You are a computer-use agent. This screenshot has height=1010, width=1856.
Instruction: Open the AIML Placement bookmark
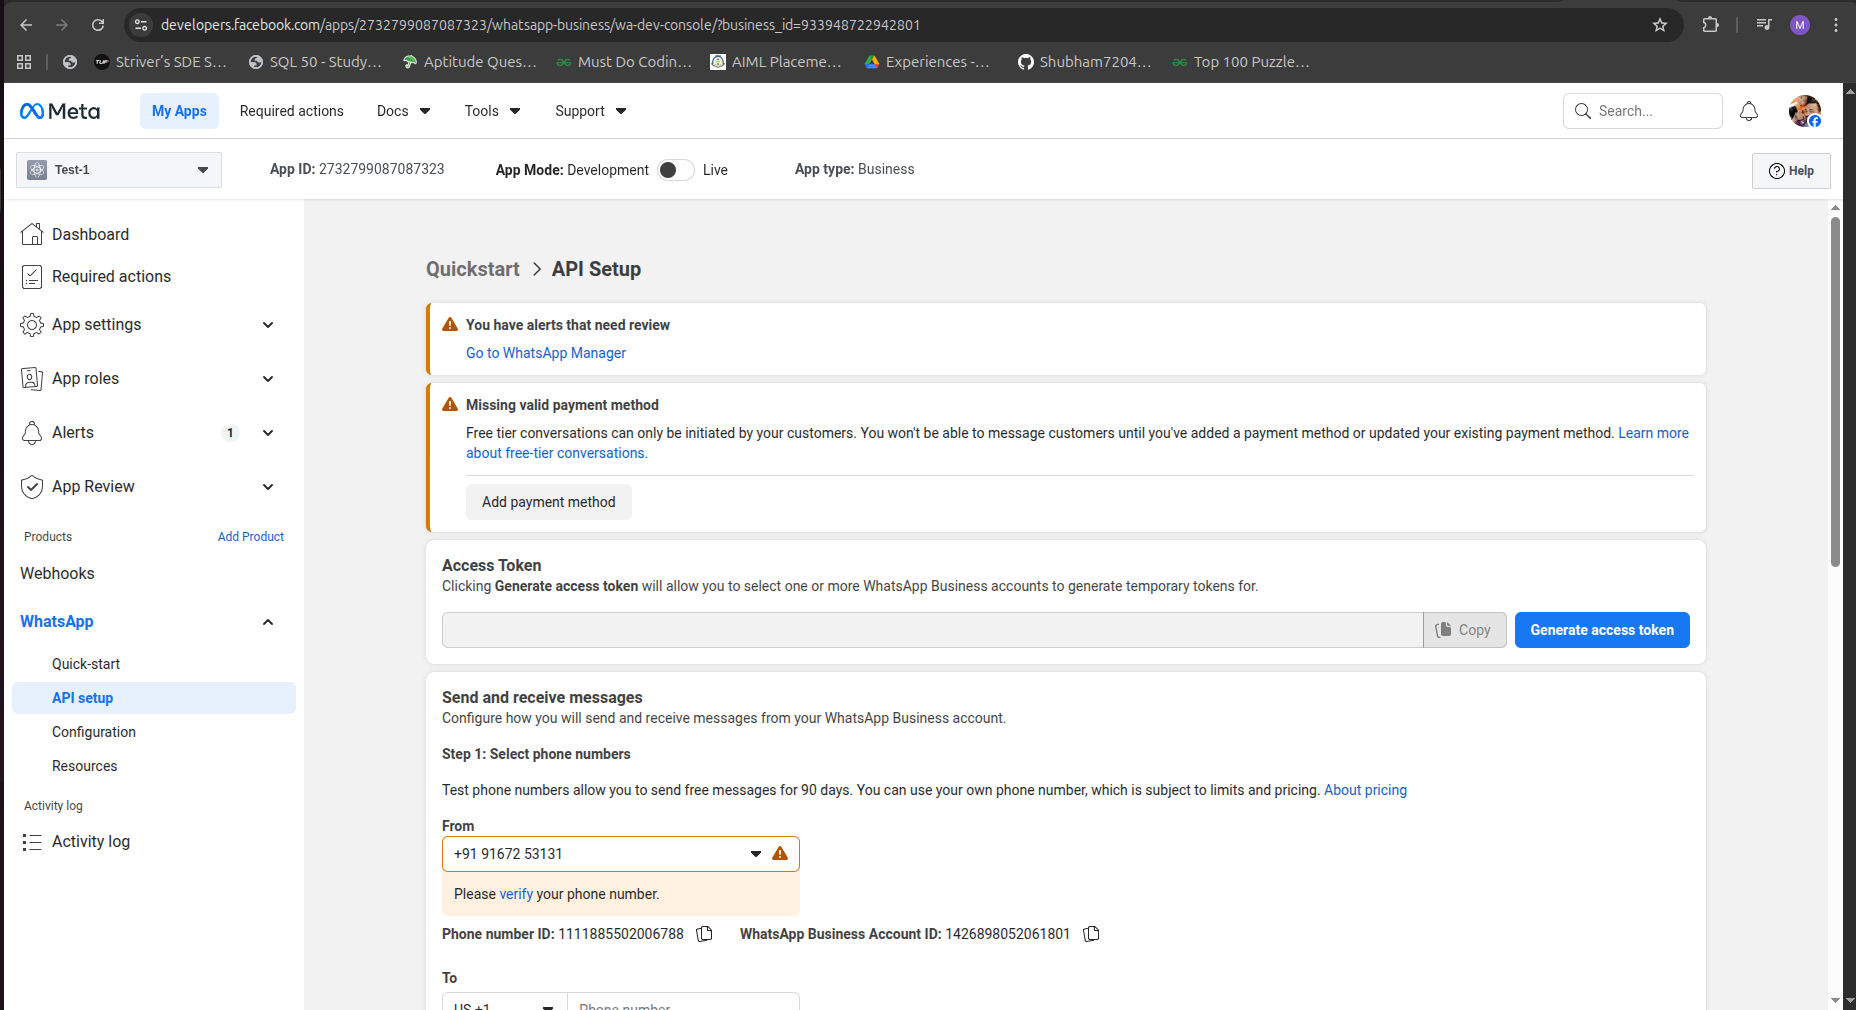[x=776, y=62]
